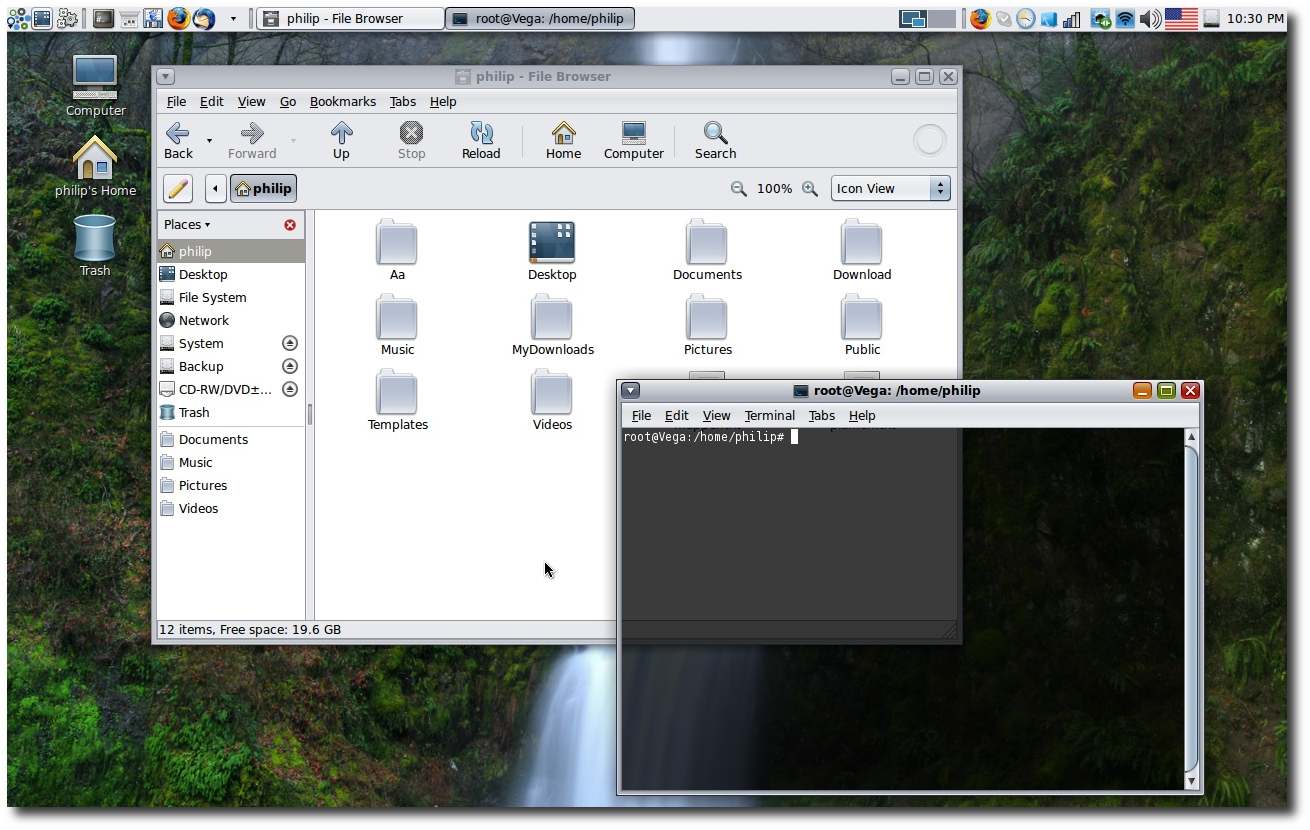The image size is (1310, 830).
Task: Open Computer desktop icon
Action: click(x=95, y=86)
